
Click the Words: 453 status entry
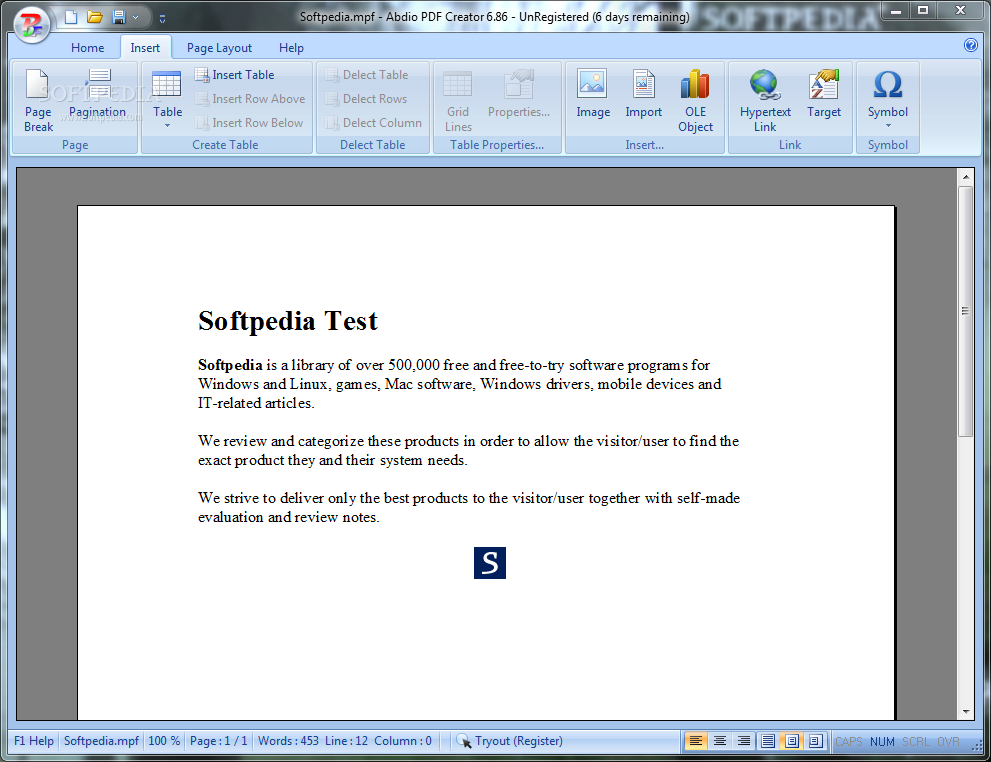[x=288, y=741]
